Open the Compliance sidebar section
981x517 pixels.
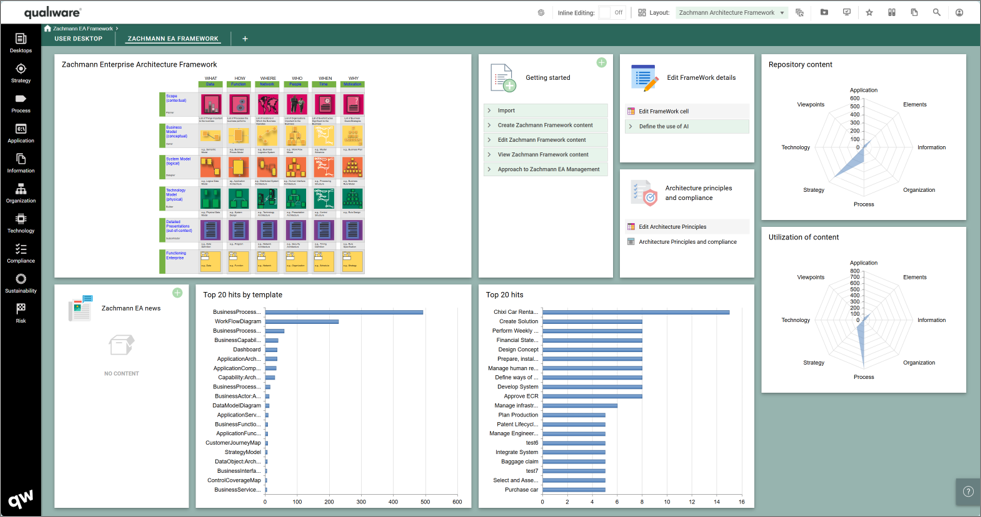point(21,253)
